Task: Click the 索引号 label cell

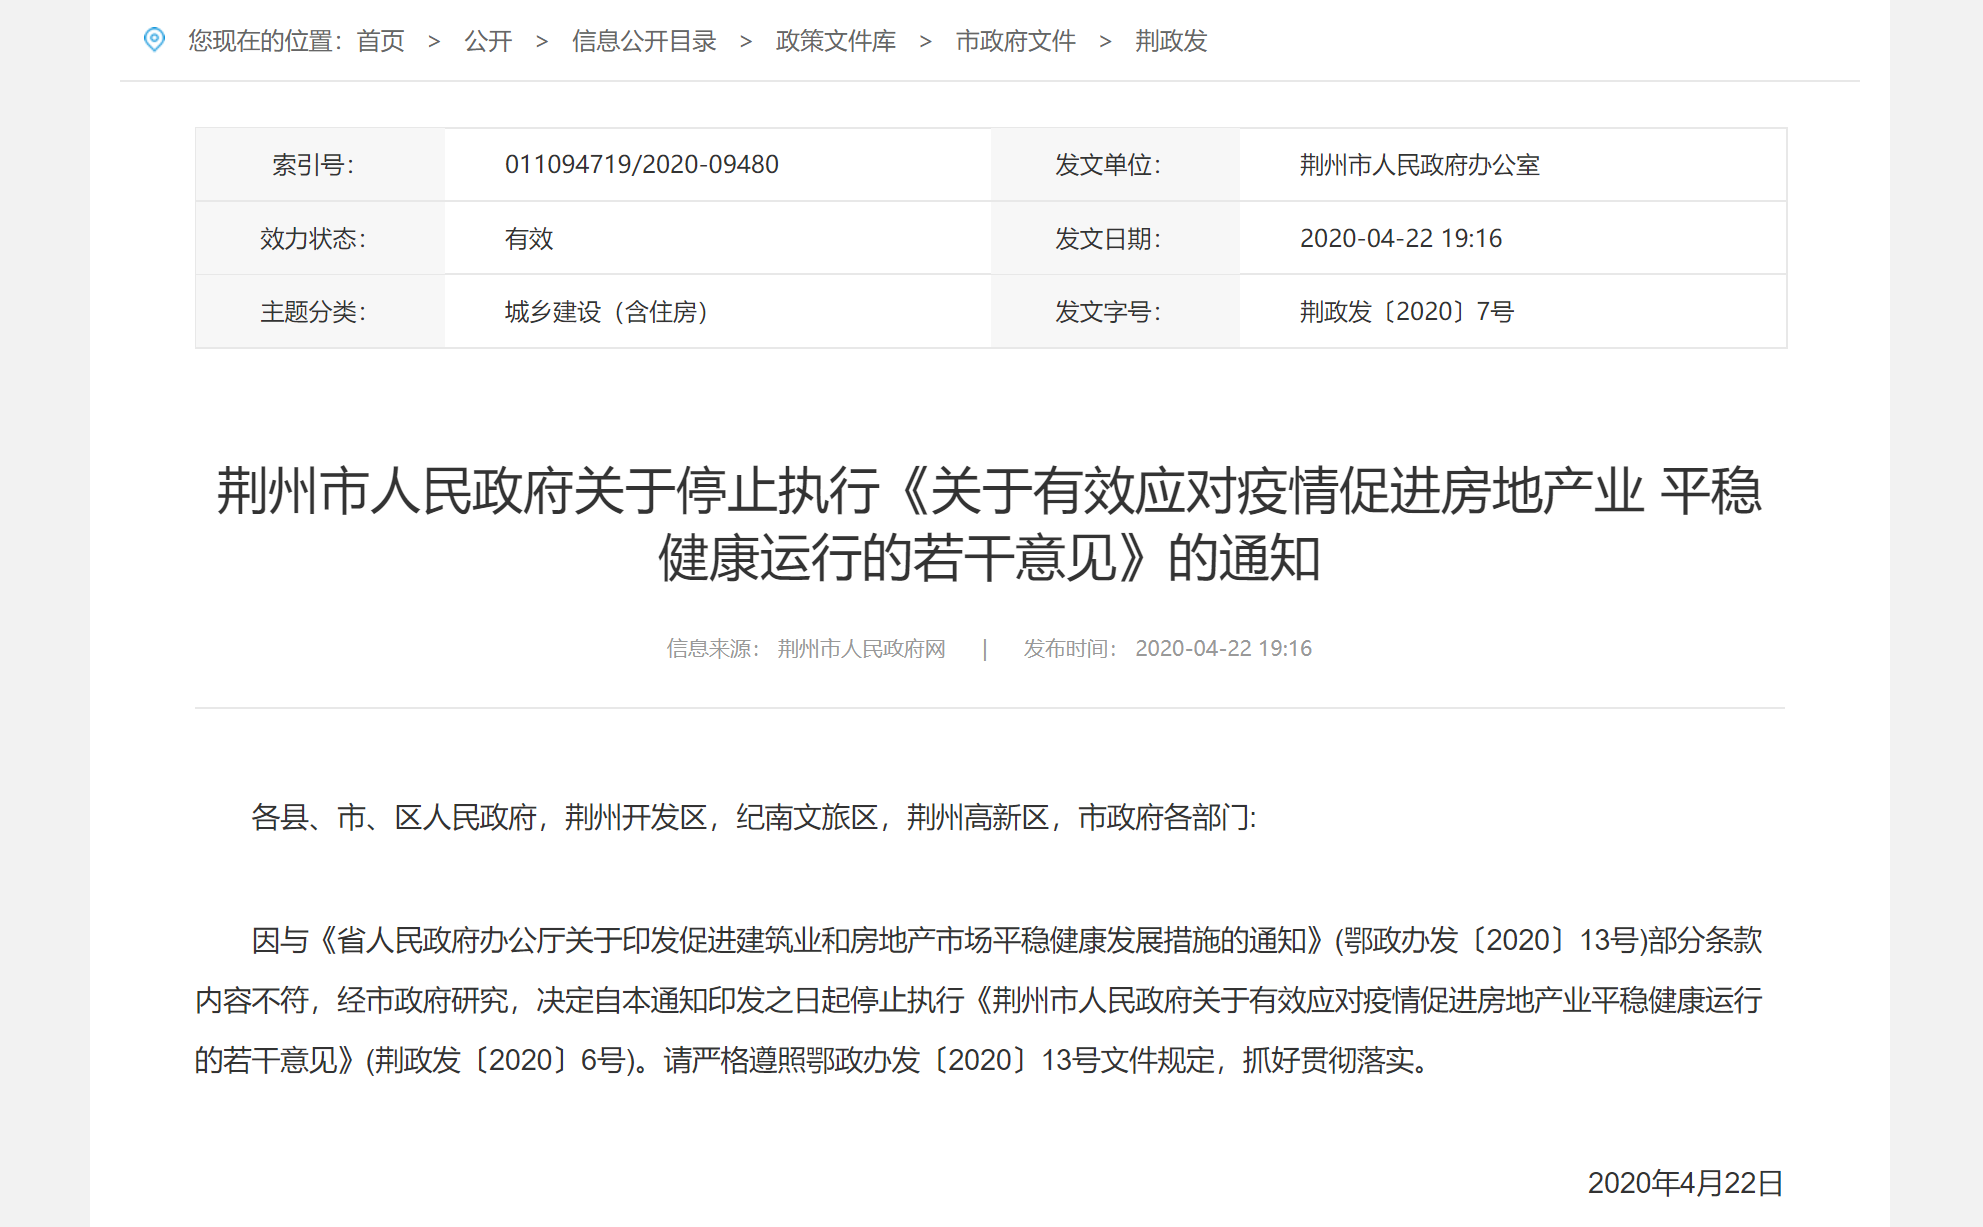Action: click(x=320, y=165)
